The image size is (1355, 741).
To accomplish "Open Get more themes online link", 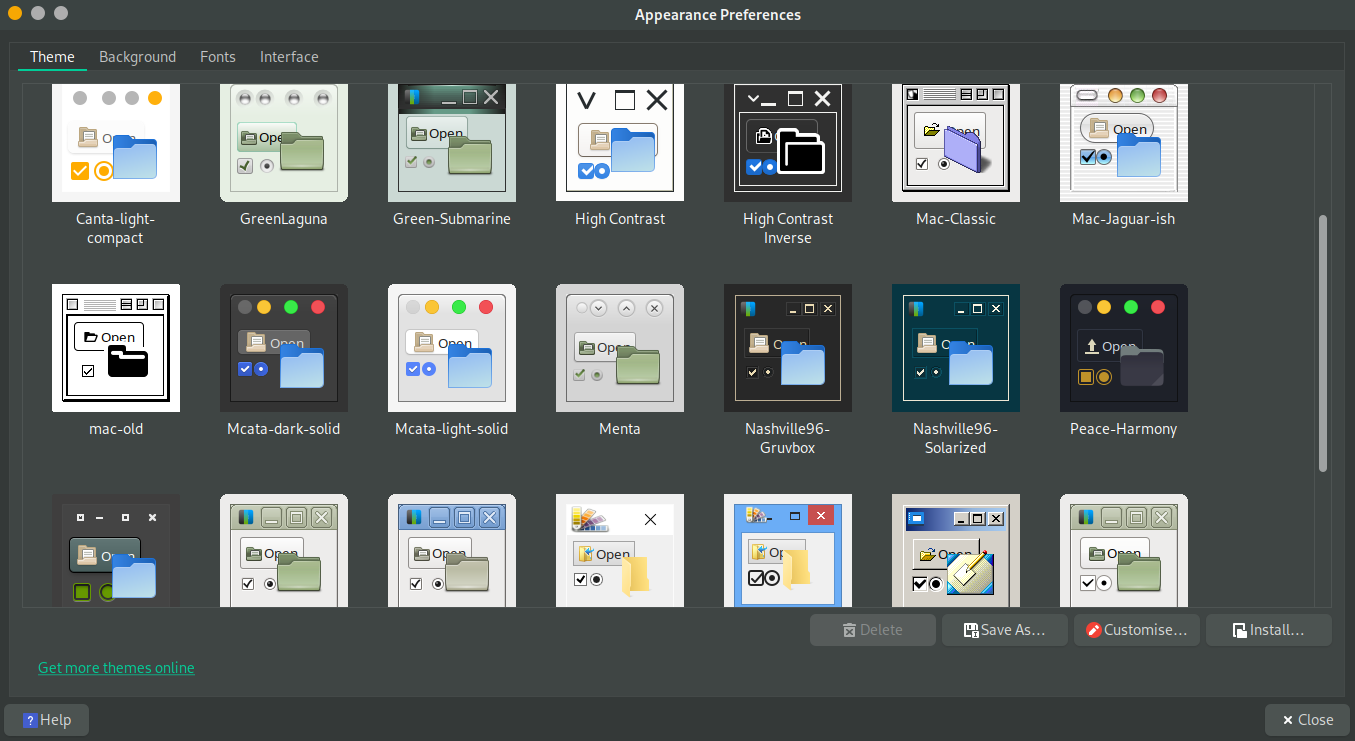I will point(116,667).
